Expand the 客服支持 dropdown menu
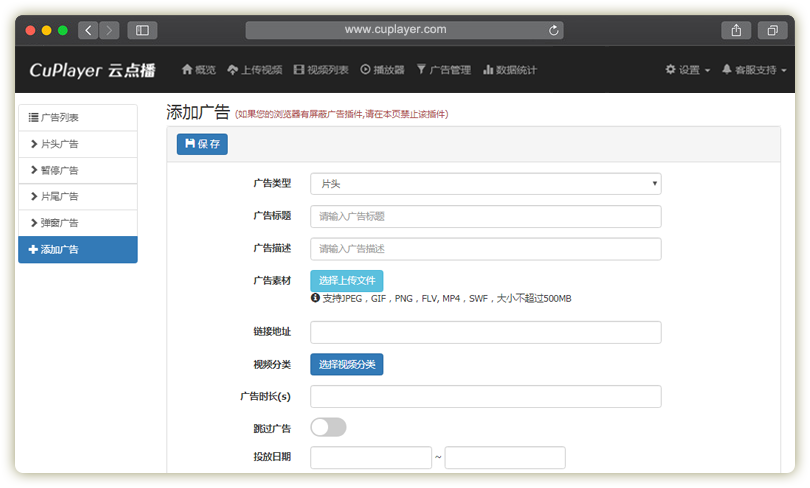This screenshot has height=488, width=810. coord(754,70)
